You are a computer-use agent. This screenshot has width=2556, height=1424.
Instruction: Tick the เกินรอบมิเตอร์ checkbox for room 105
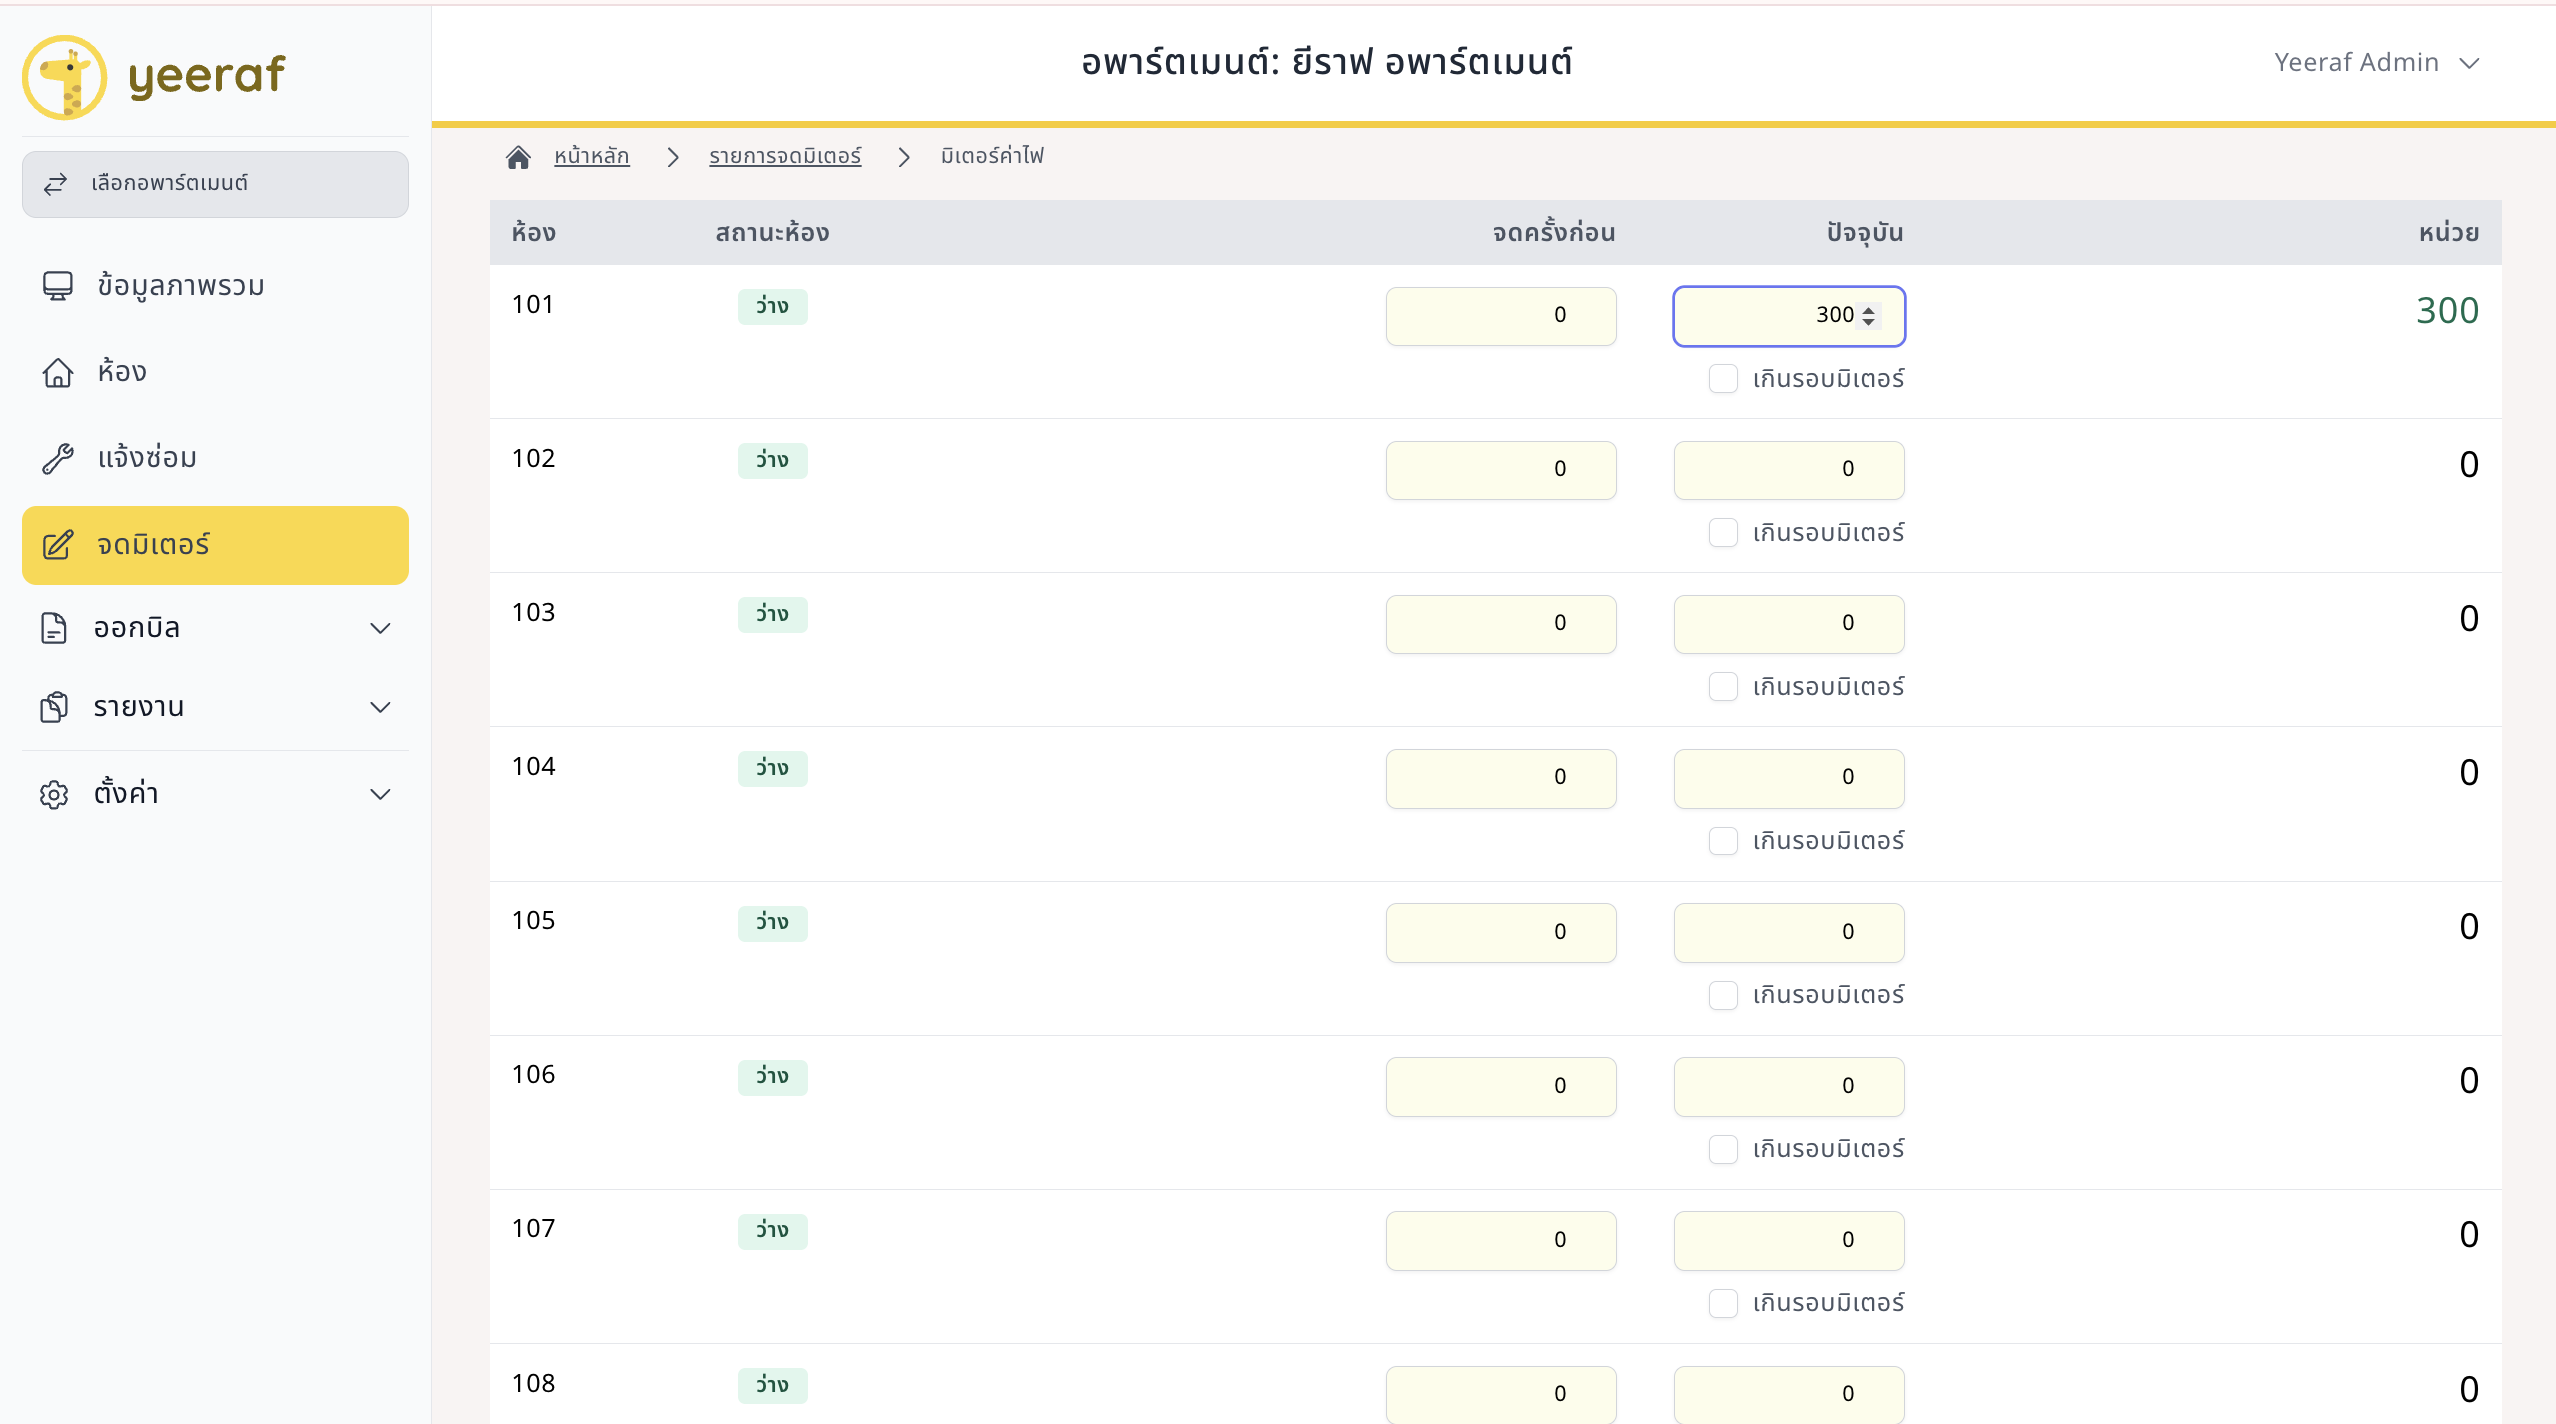click(x=1723, y=995)
